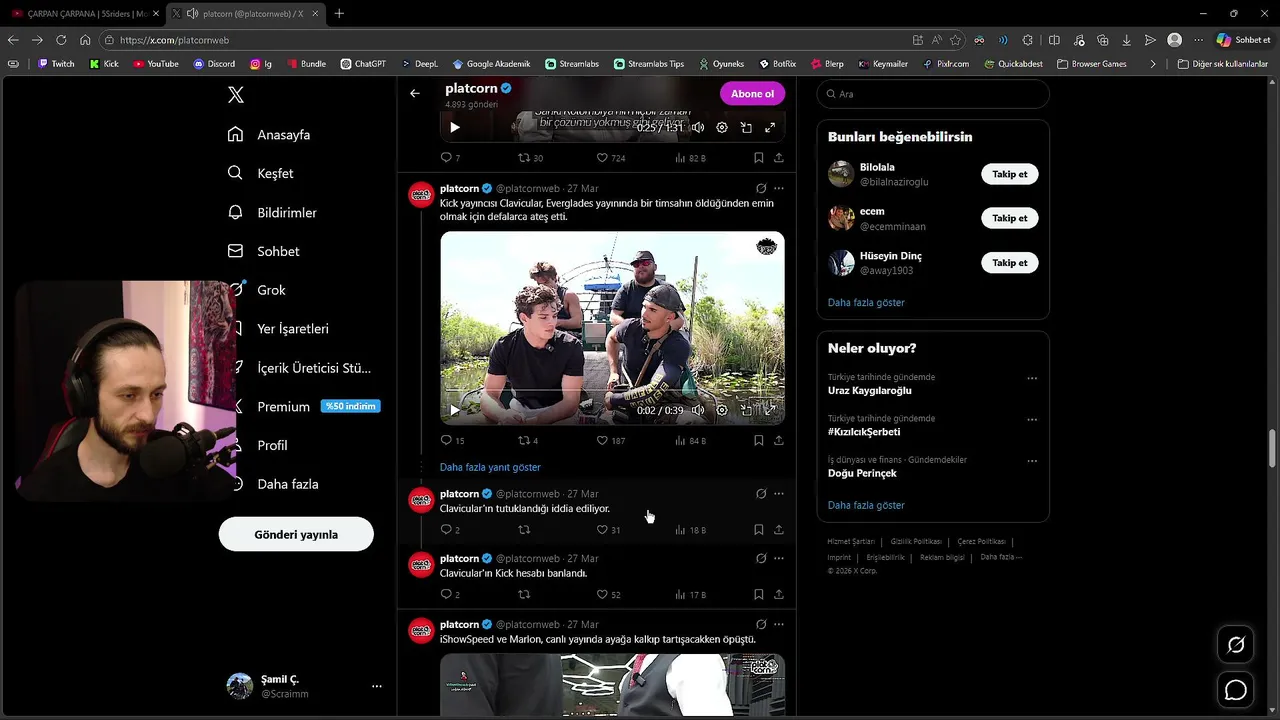Click Daha fazla yanıt göster link
The image size is (1280, 720).
490,467
